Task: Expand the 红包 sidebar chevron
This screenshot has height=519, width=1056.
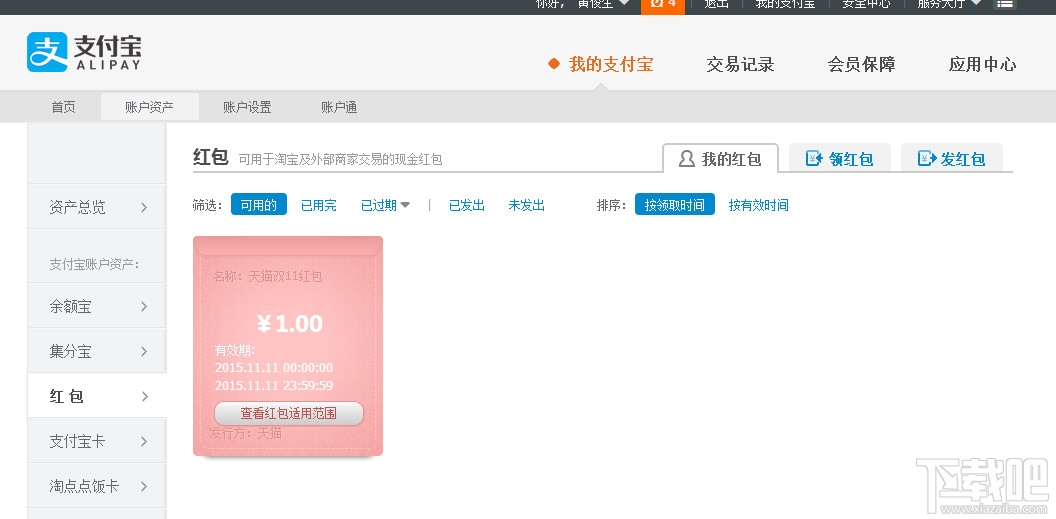Action: click(143, 396)
